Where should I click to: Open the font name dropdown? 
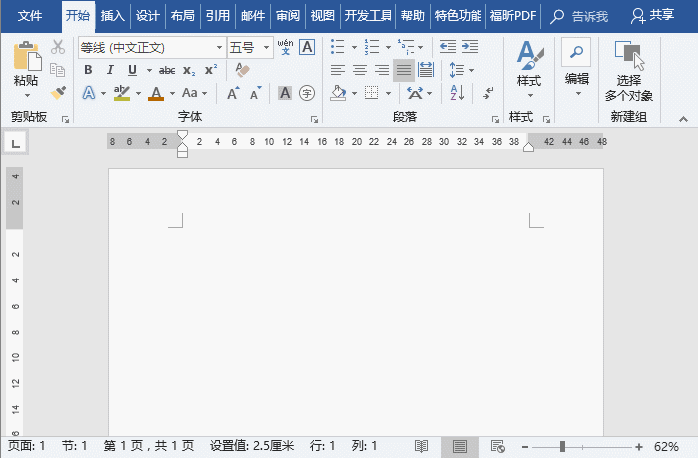click(x=219, y=47)
